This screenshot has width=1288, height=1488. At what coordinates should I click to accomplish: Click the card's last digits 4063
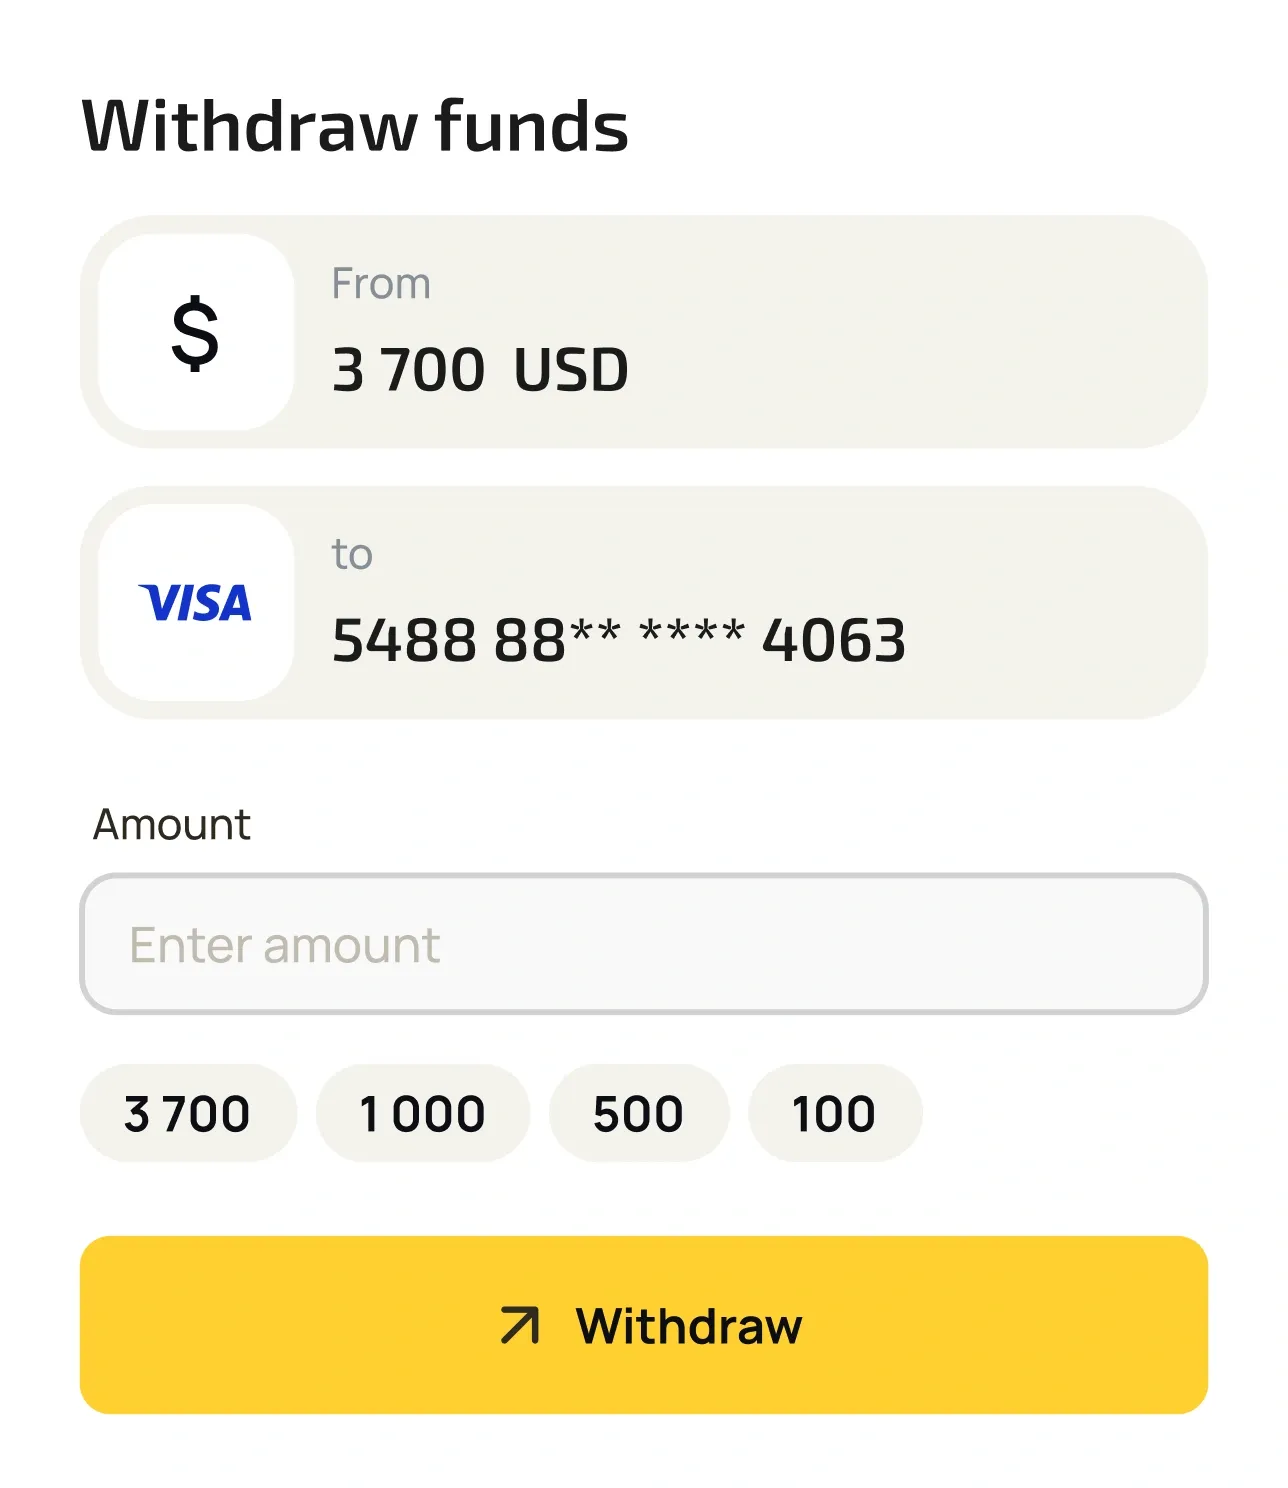coord(834,640)
